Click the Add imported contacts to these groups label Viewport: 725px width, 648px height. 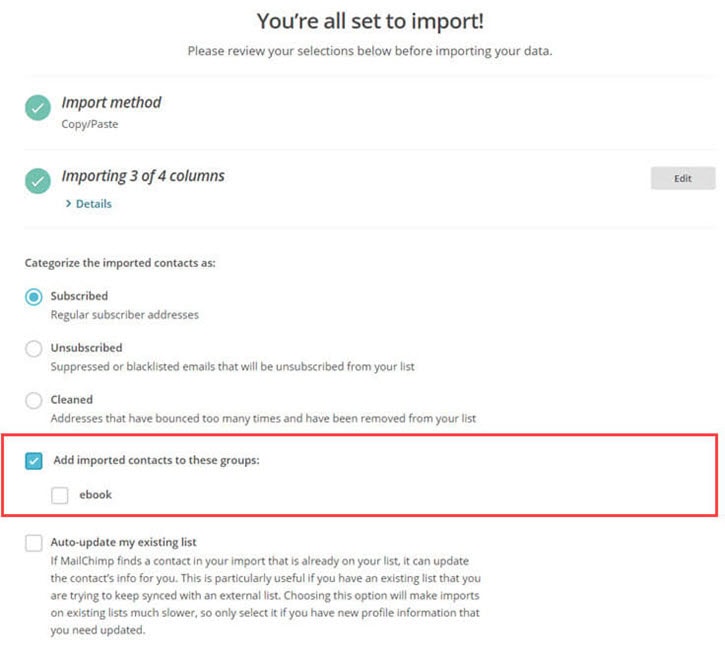[x=155, y=461]
